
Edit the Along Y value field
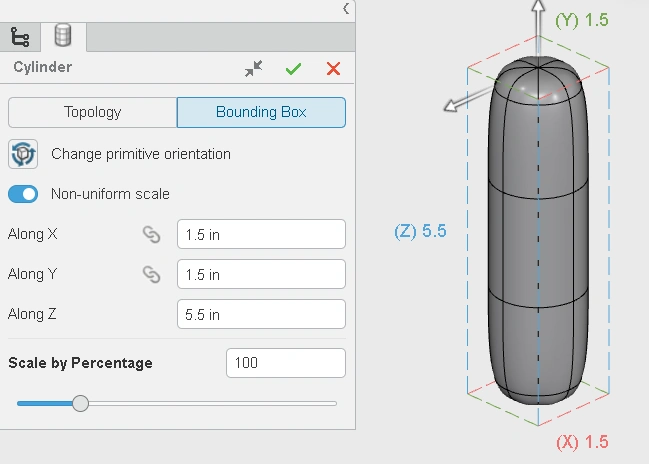(x=261, y=274)
